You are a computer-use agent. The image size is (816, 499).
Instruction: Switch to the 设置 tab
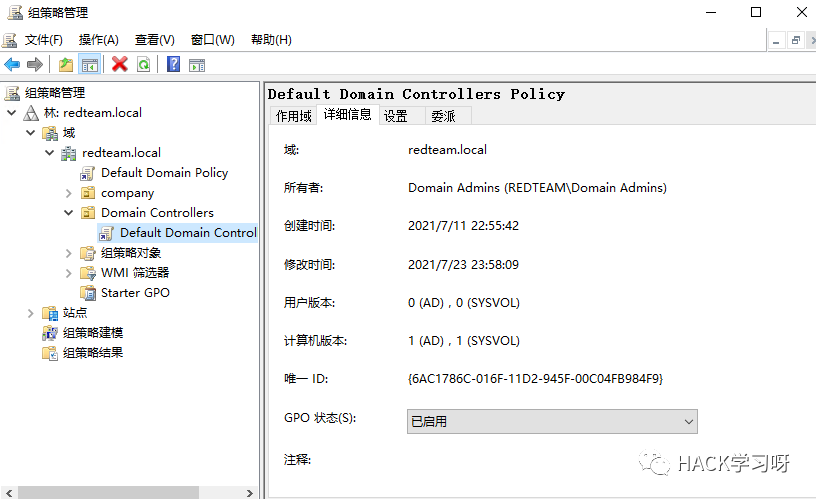[x=396, y=116]
